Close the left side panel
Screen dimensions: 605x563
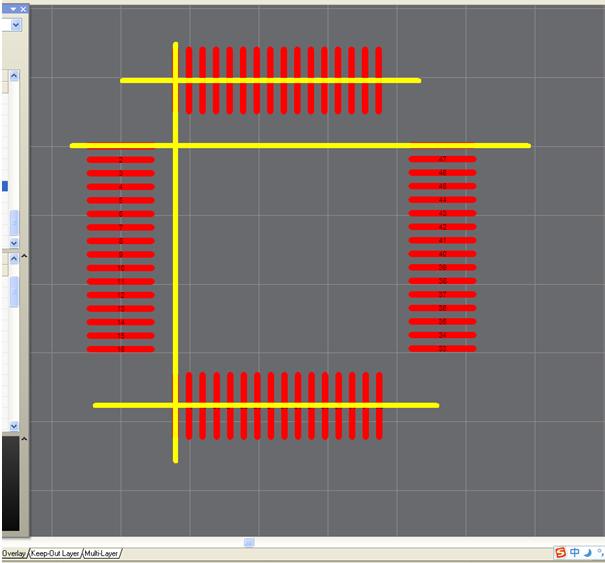tap(23, 9)
